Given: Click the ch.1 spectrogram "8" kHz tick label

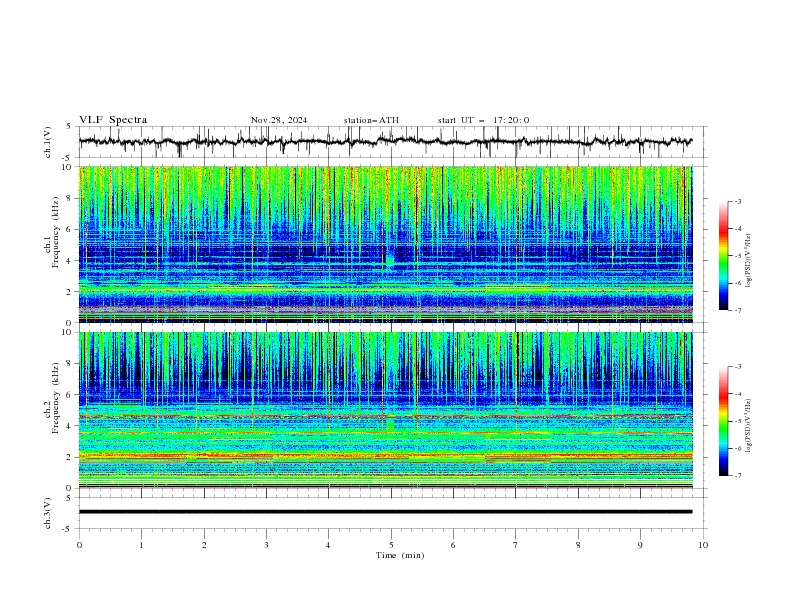Looking at the screenshot, I should [x=70, y=198].
